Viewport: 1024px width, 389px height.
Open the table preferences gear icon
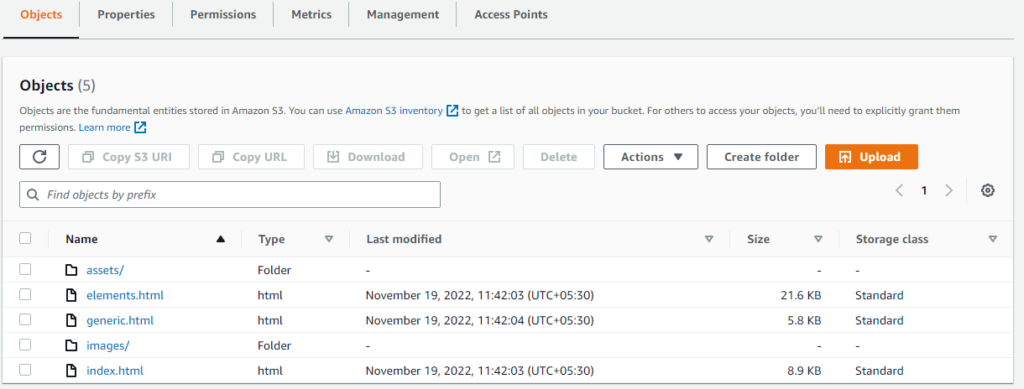coord(987,191)
